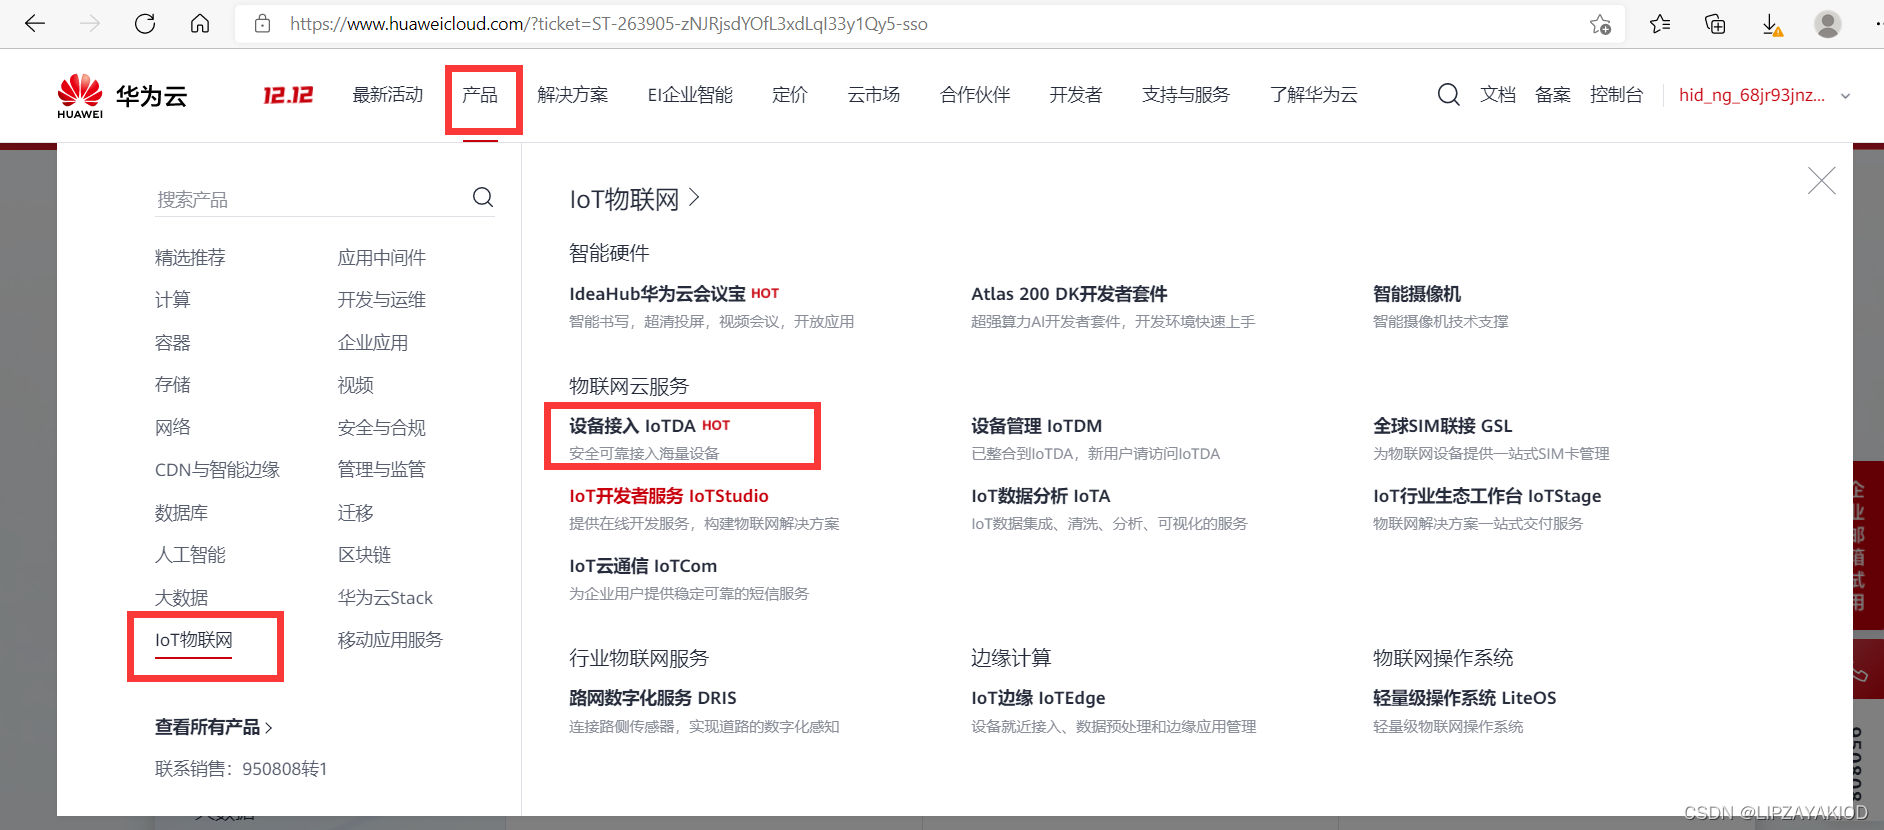Open 轻量级操作系统 LiteOS product

point(1465,698)
